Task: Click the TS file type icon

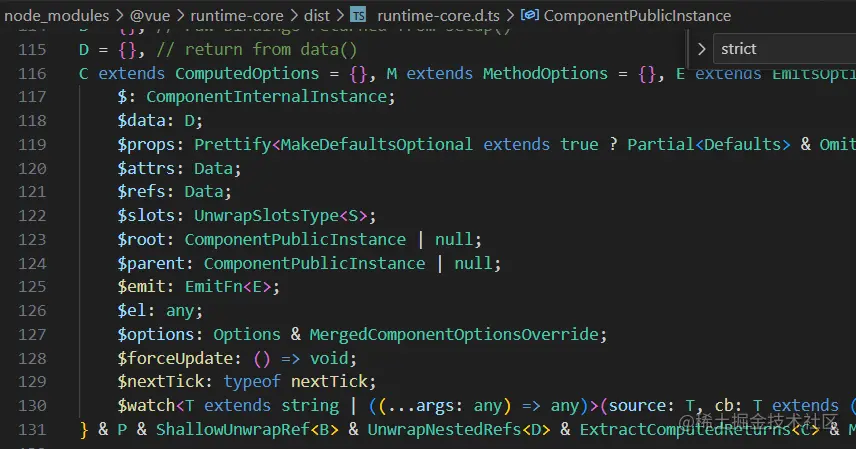Action: (358, 15)
